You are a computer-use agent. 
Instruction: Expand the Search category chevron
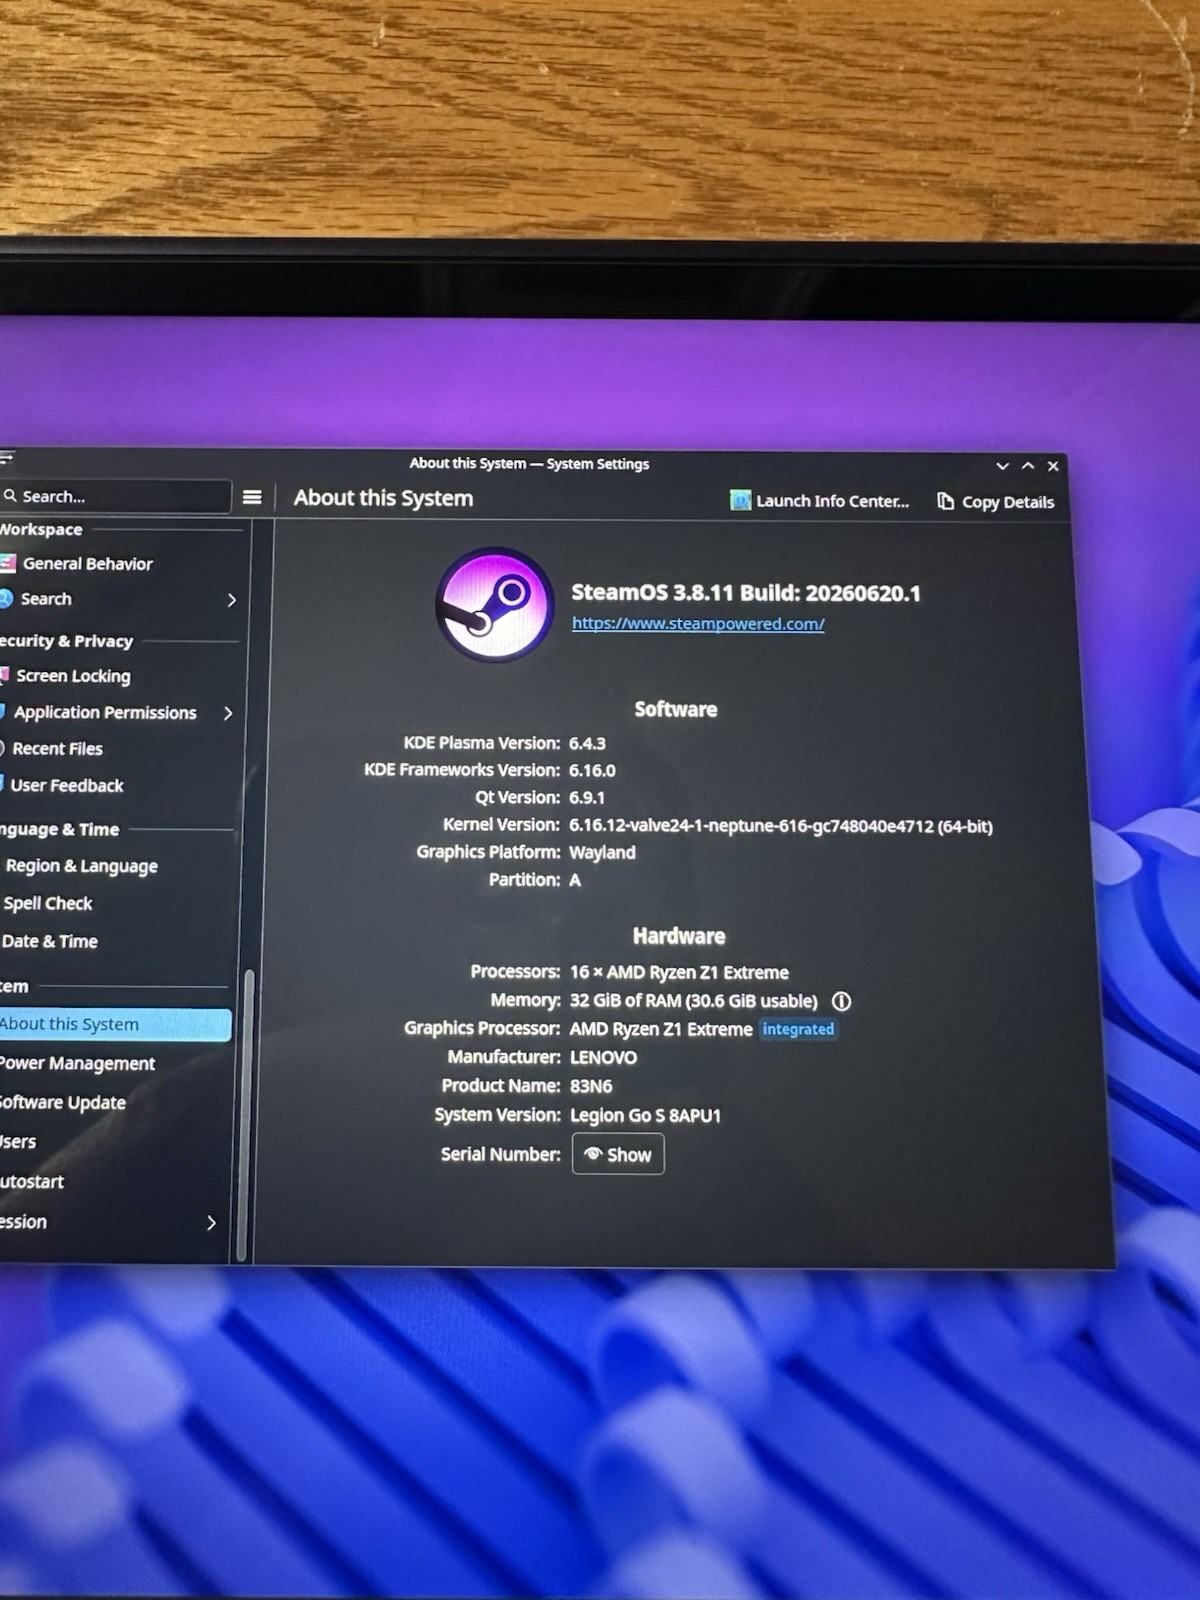tap(231, 600)
